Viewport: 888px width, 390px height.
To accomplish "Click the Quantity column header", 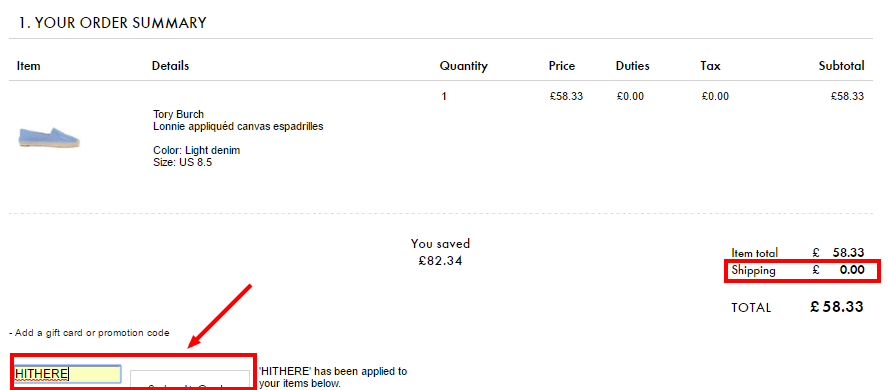I will click(x=463, y=66).
